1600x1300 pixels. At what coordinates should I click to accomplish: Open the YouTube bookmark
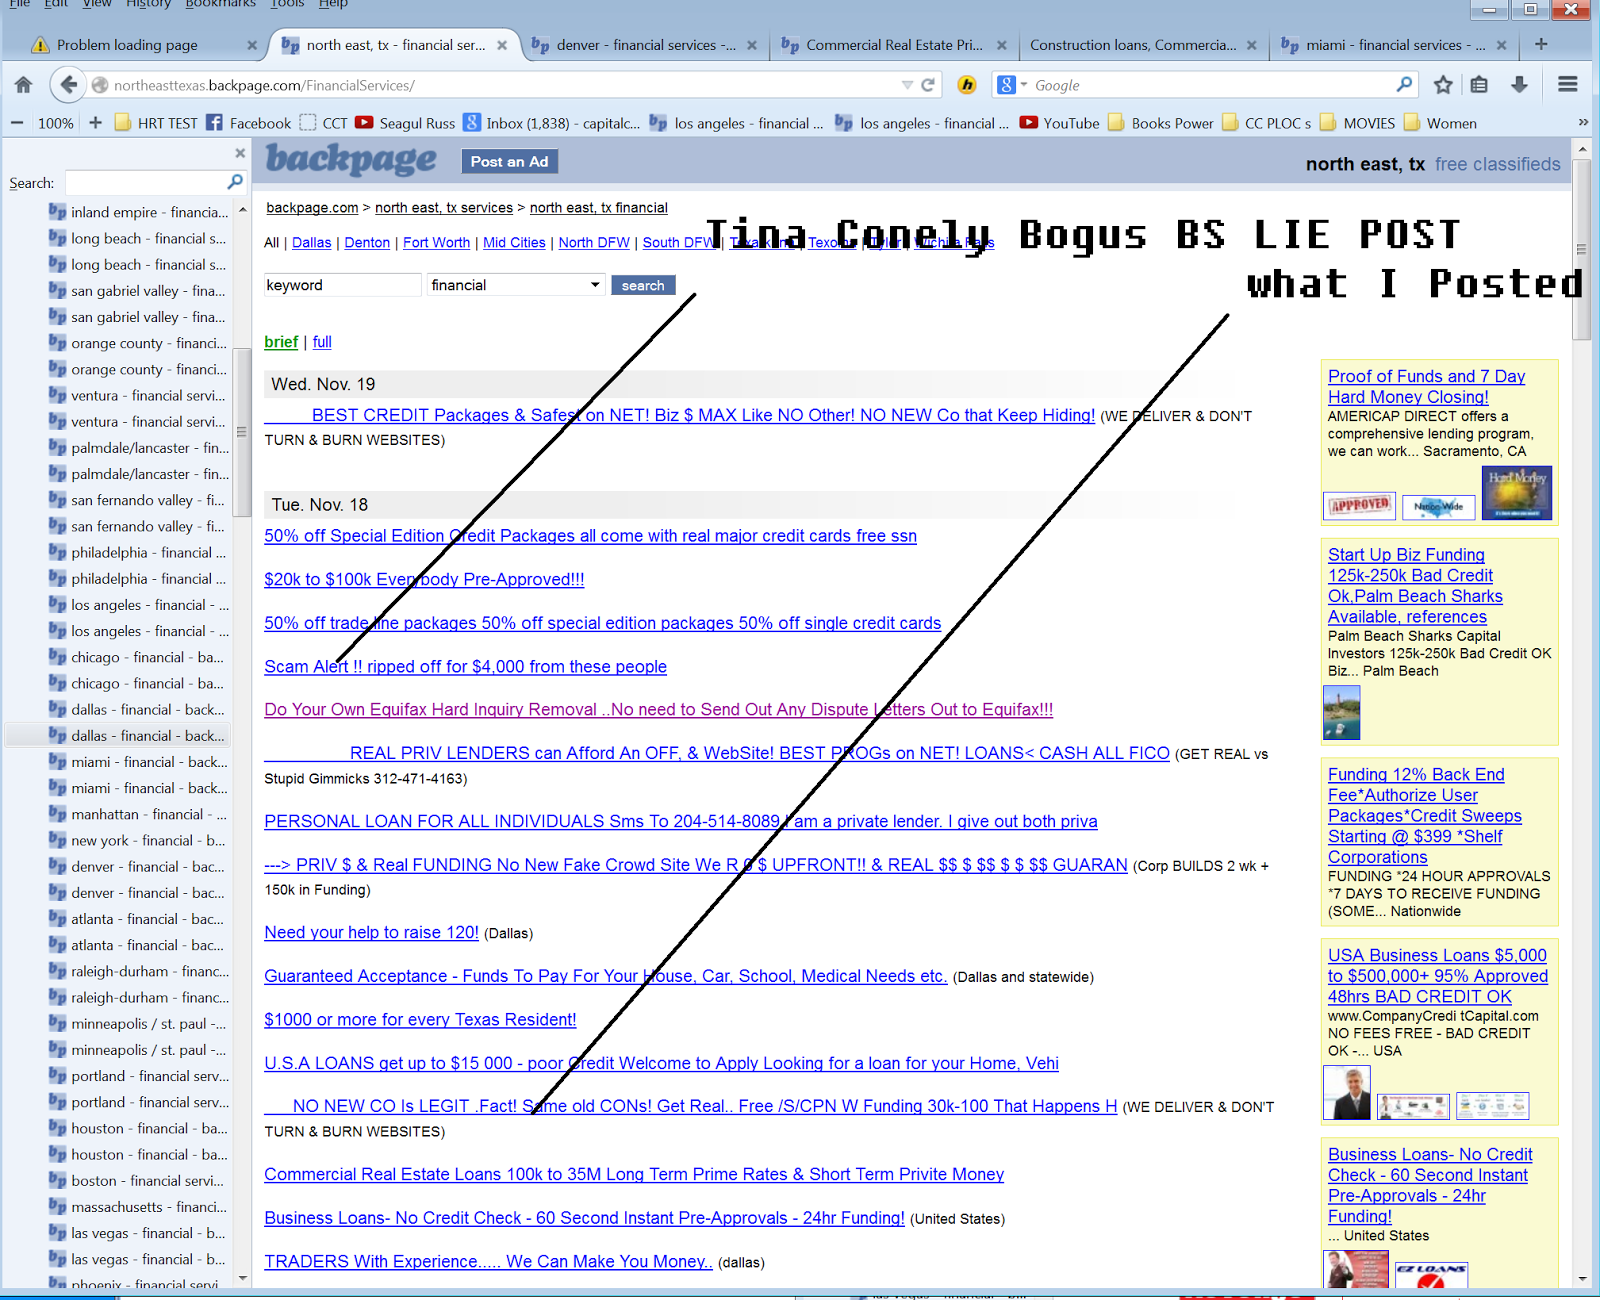pyautogui.click(x=1059, y=123)
